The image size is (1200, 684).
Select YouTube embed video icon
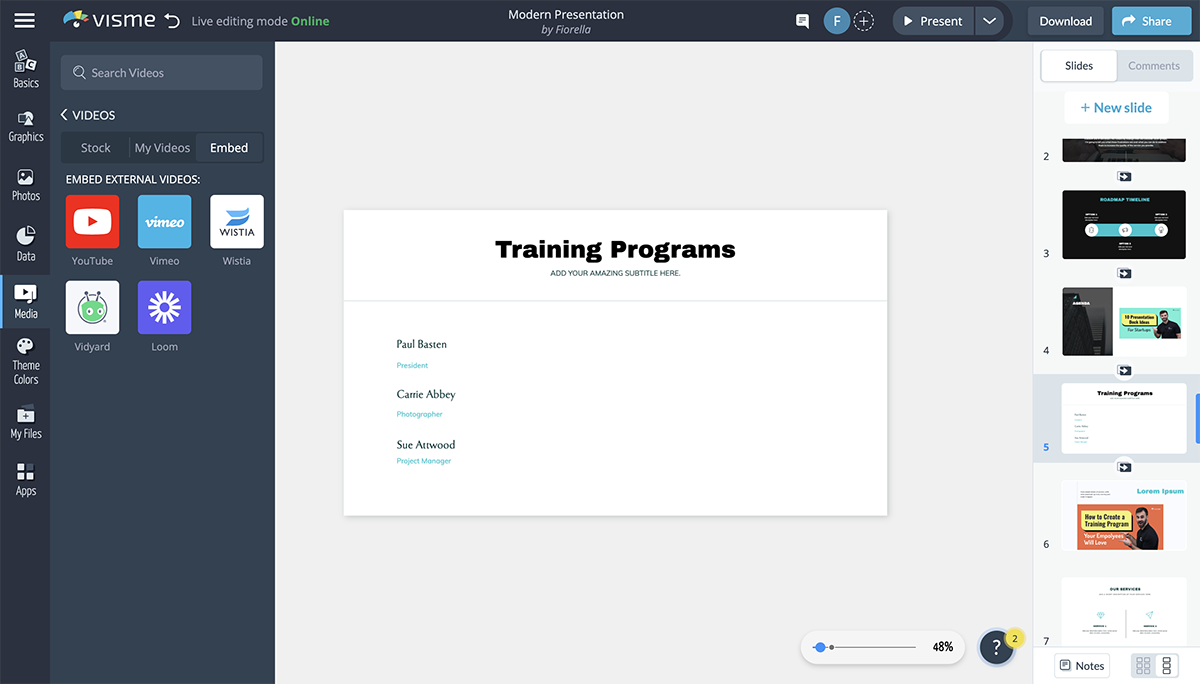click(92, 222)
